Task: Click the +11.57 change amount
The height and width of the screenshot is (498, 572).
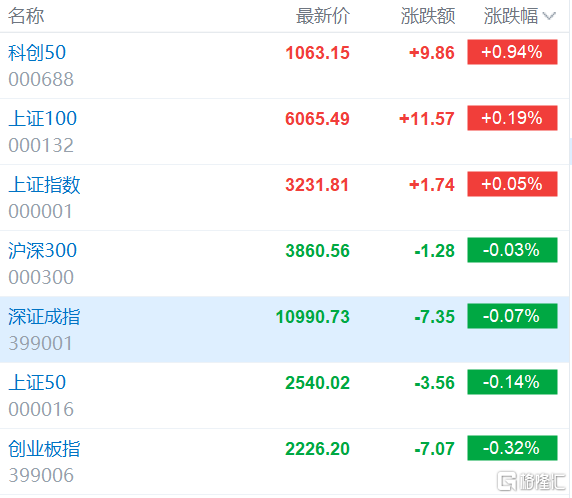Action: click(x=427, y=119)
